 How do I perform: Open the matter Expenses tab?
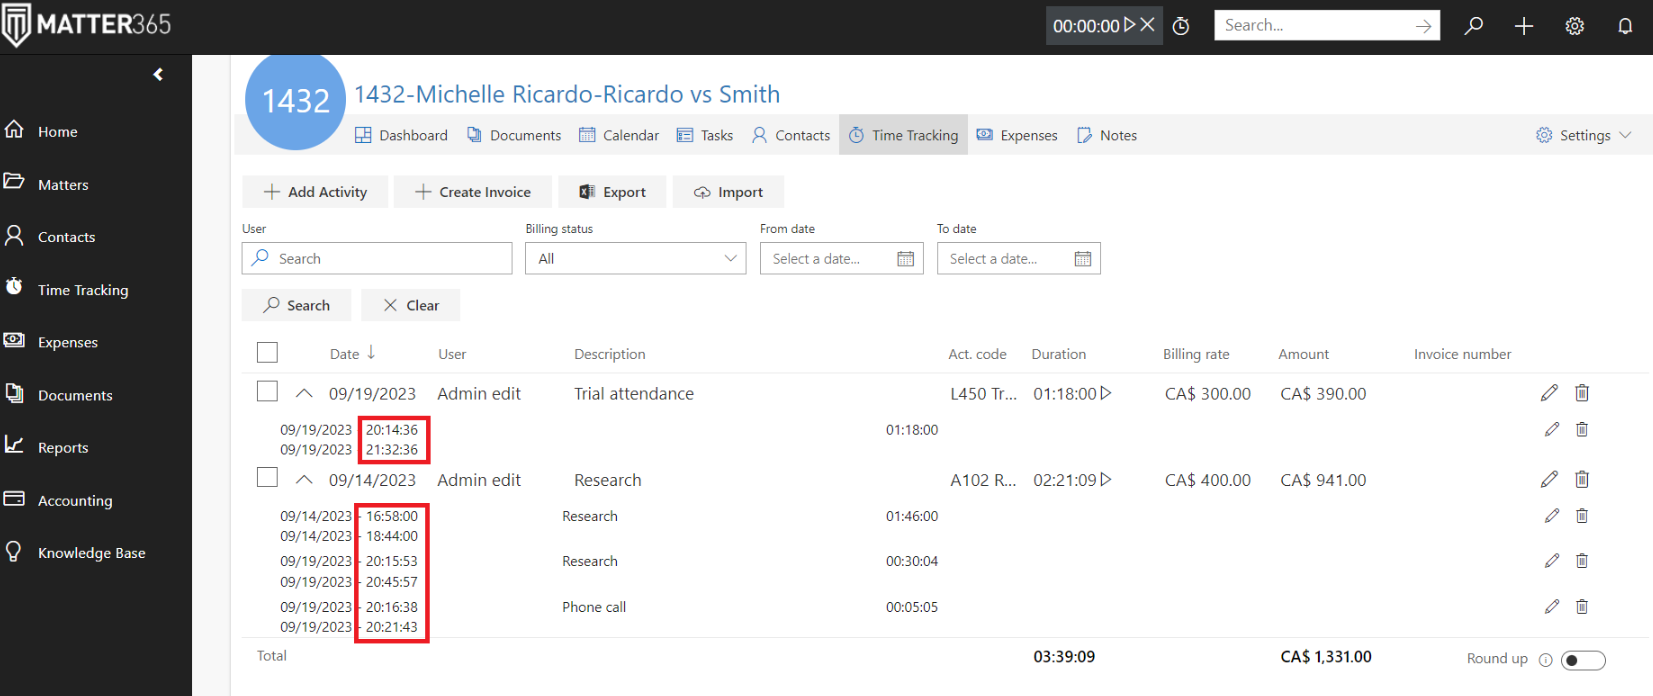click(1017, 135)
